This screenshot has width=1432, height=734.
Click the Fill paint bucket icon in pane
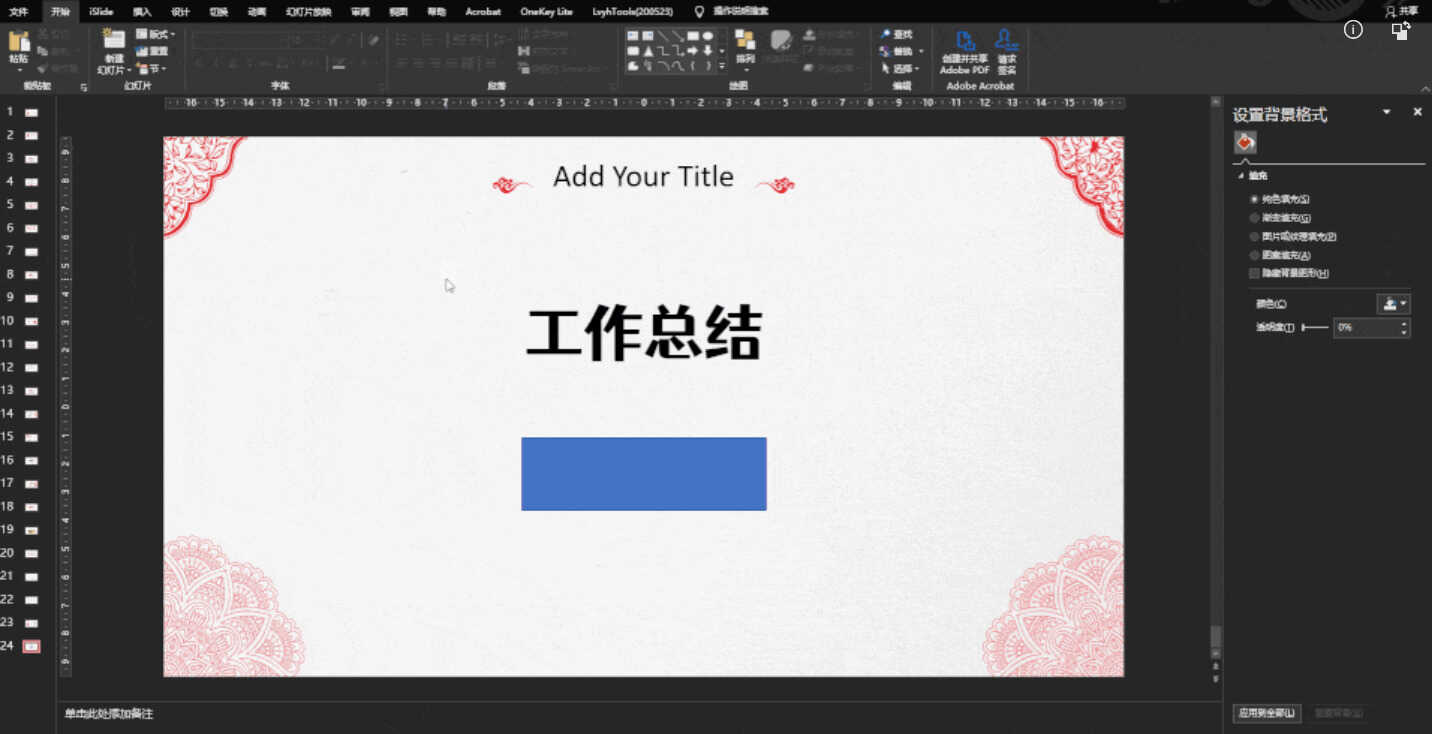pos(1245,143)
